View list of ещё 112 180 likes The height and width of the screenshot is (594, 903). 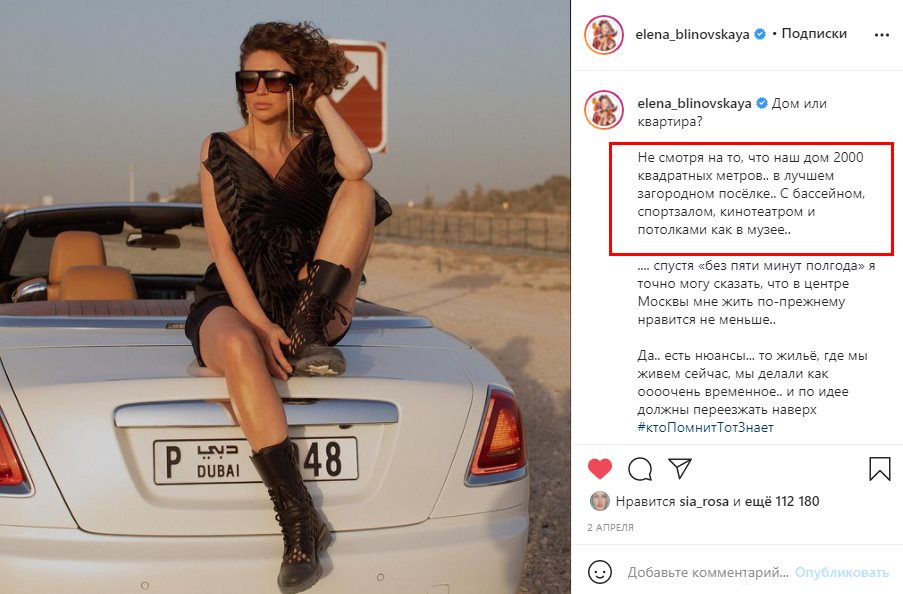782,501
